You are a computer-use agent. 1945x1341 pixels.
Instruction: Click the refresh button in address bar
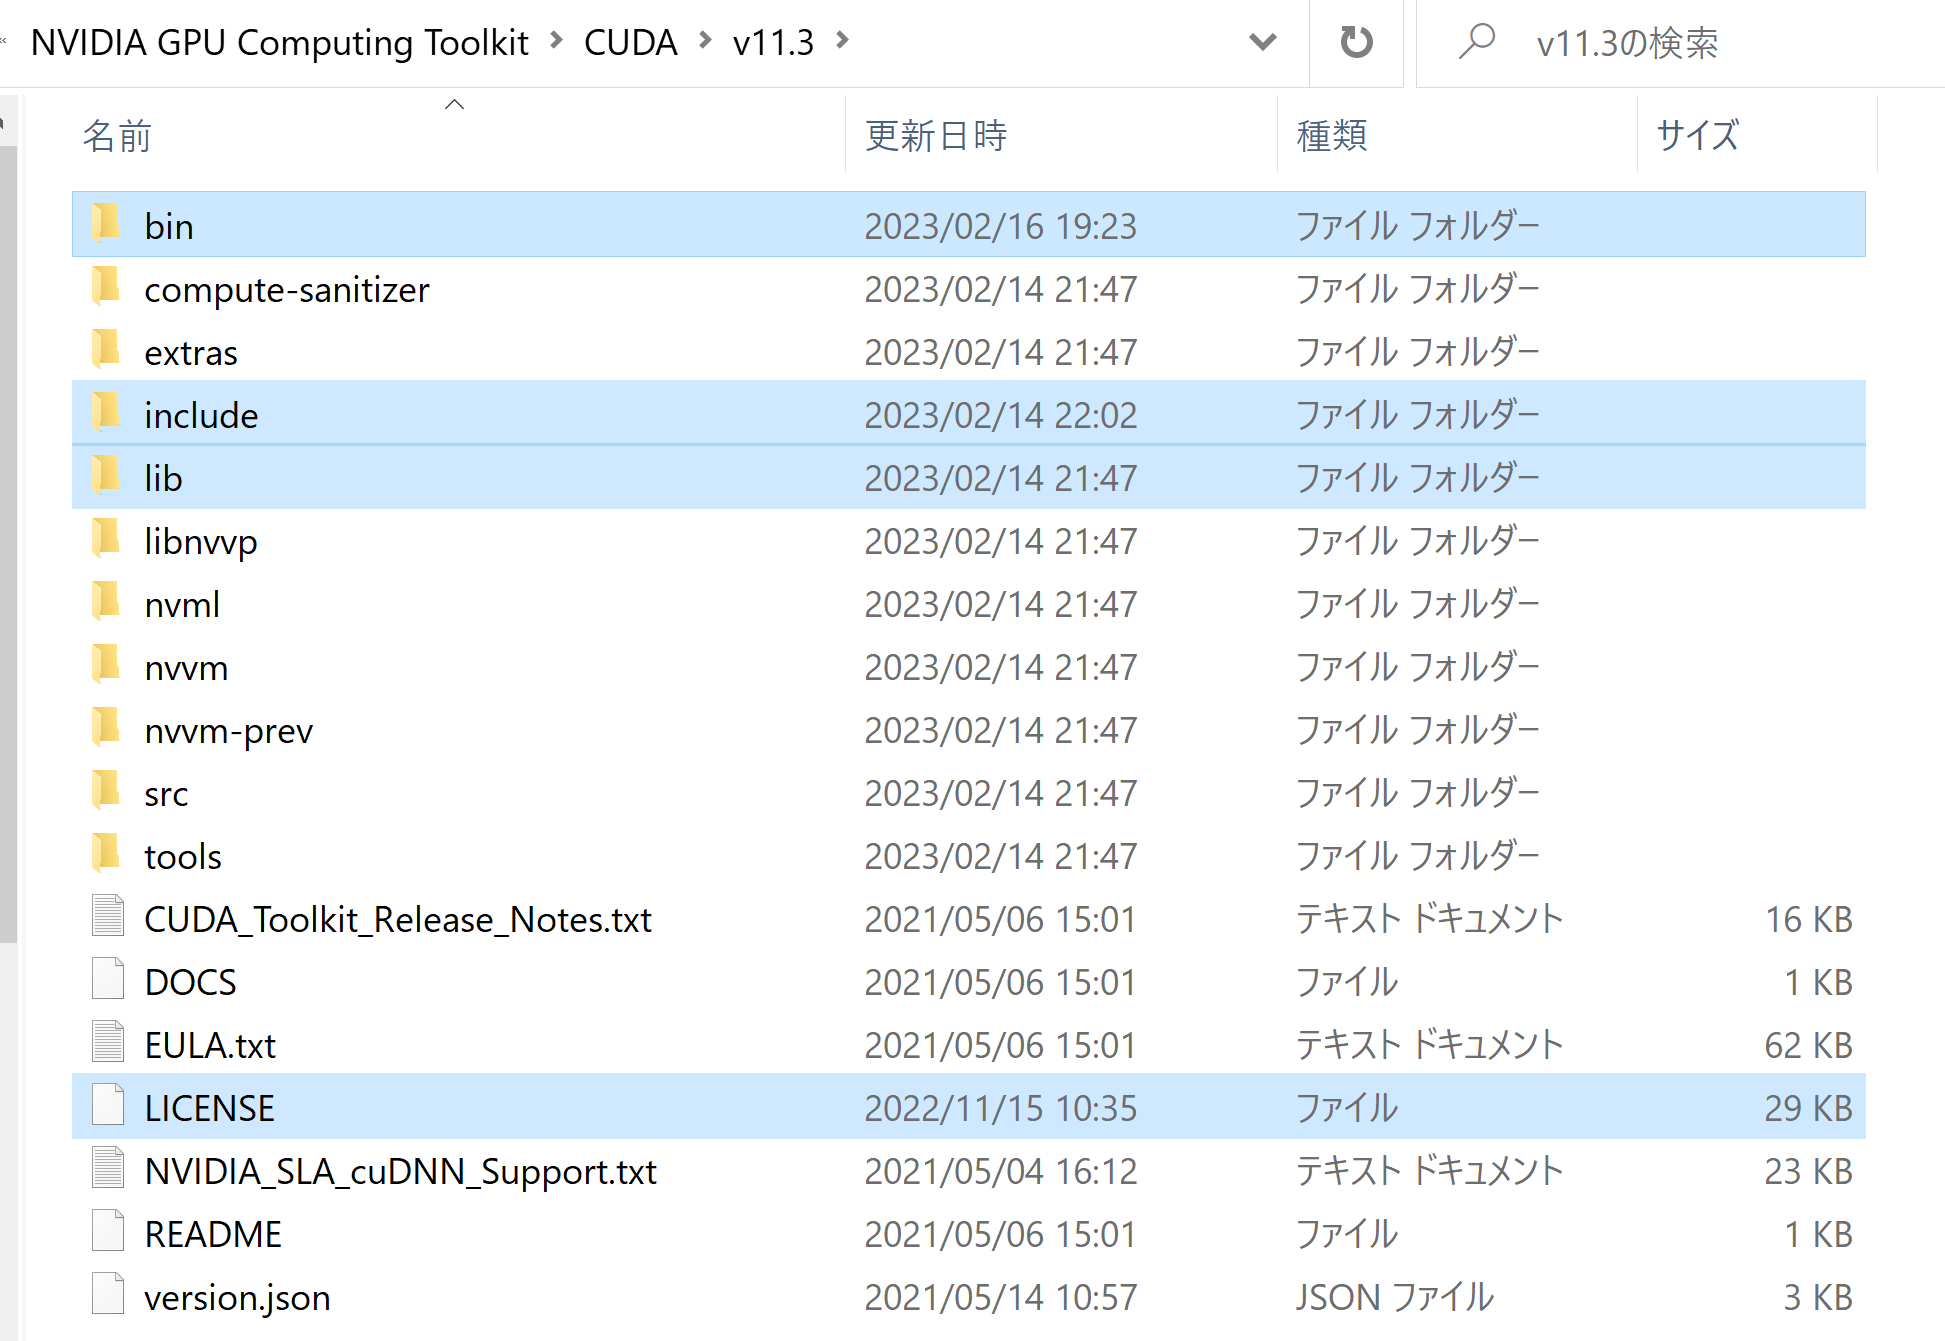coord(1356,42)
